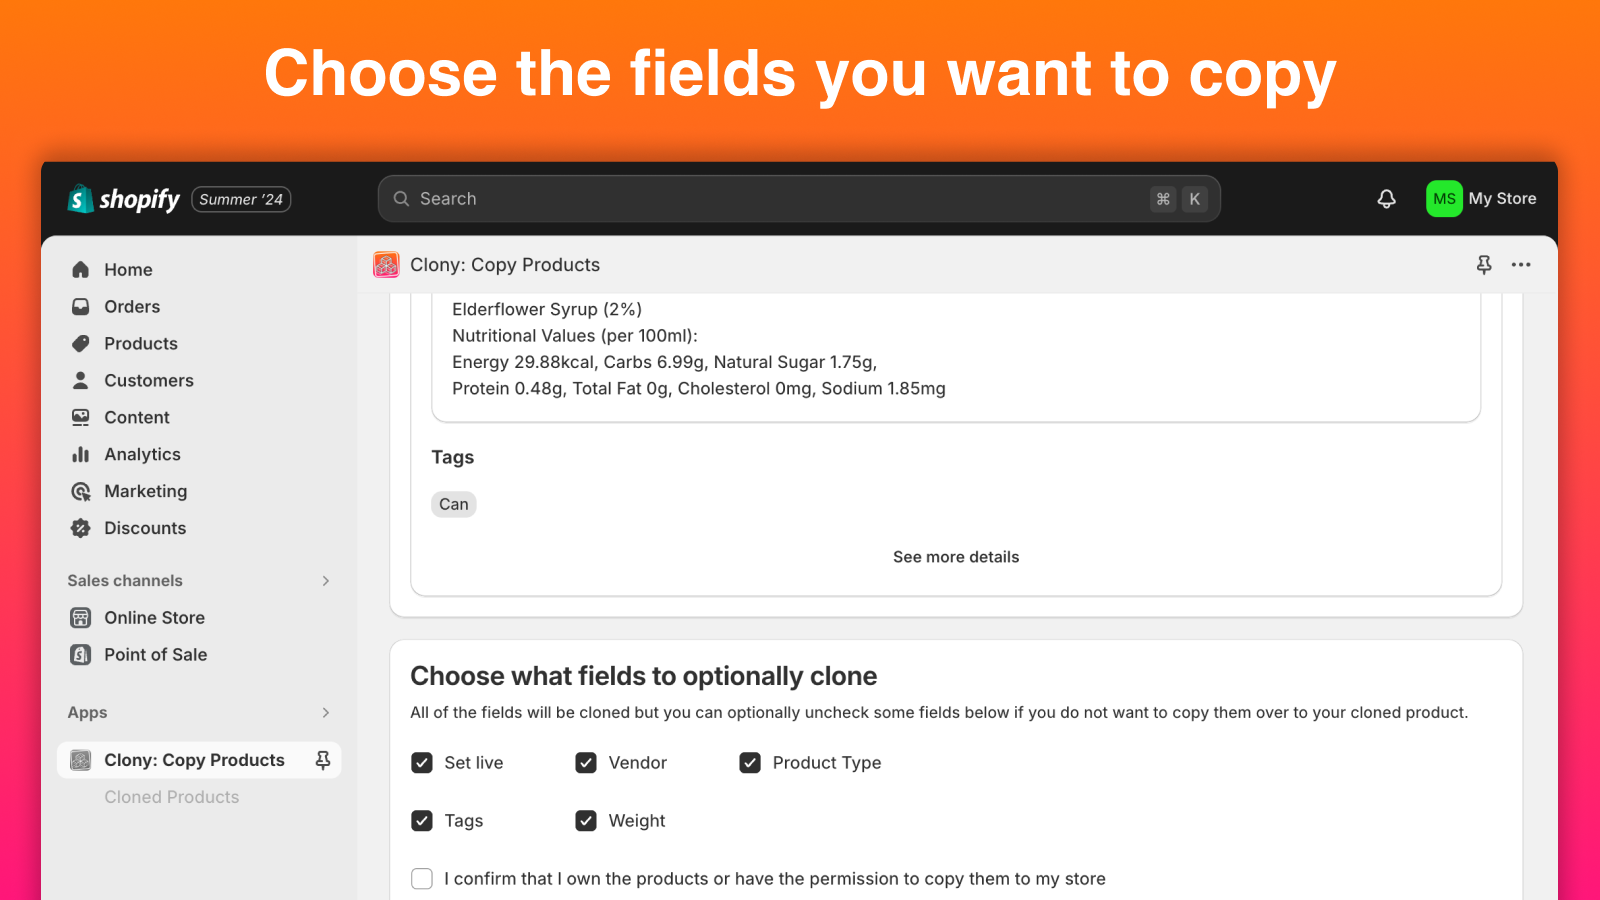Screen dimensions: 1600x900
Task: Open the Products section icon
Action: (x=80, y=343)
